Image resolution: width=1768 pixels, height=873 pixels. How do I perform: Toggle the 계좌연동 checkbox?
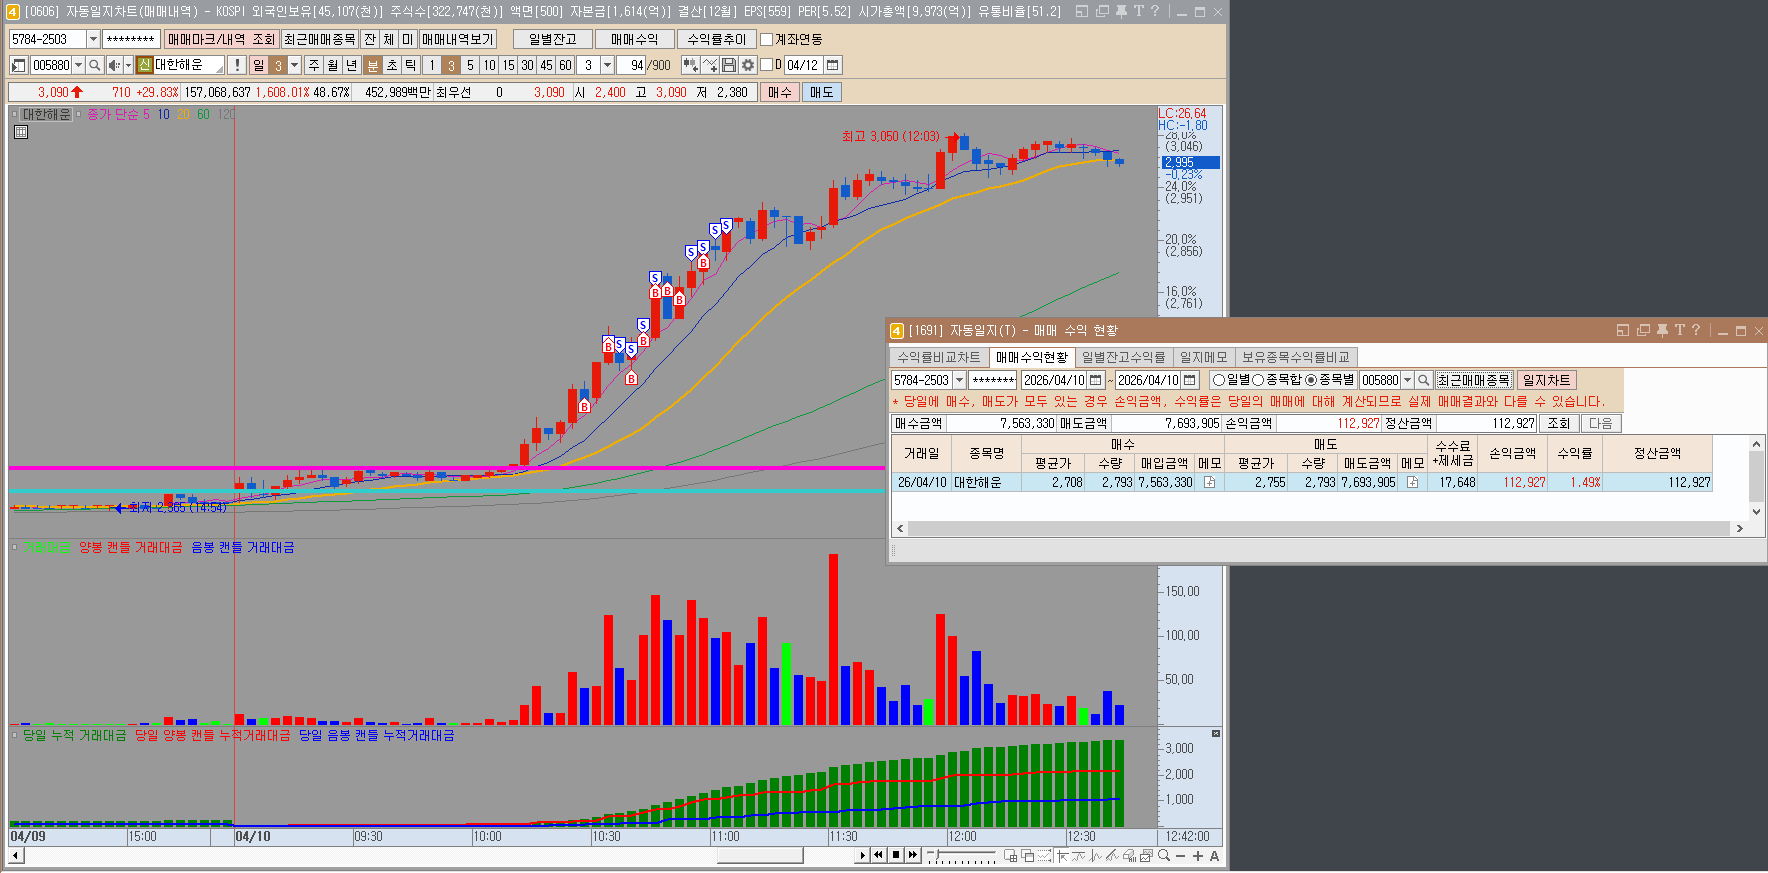[x=767, y=39]
